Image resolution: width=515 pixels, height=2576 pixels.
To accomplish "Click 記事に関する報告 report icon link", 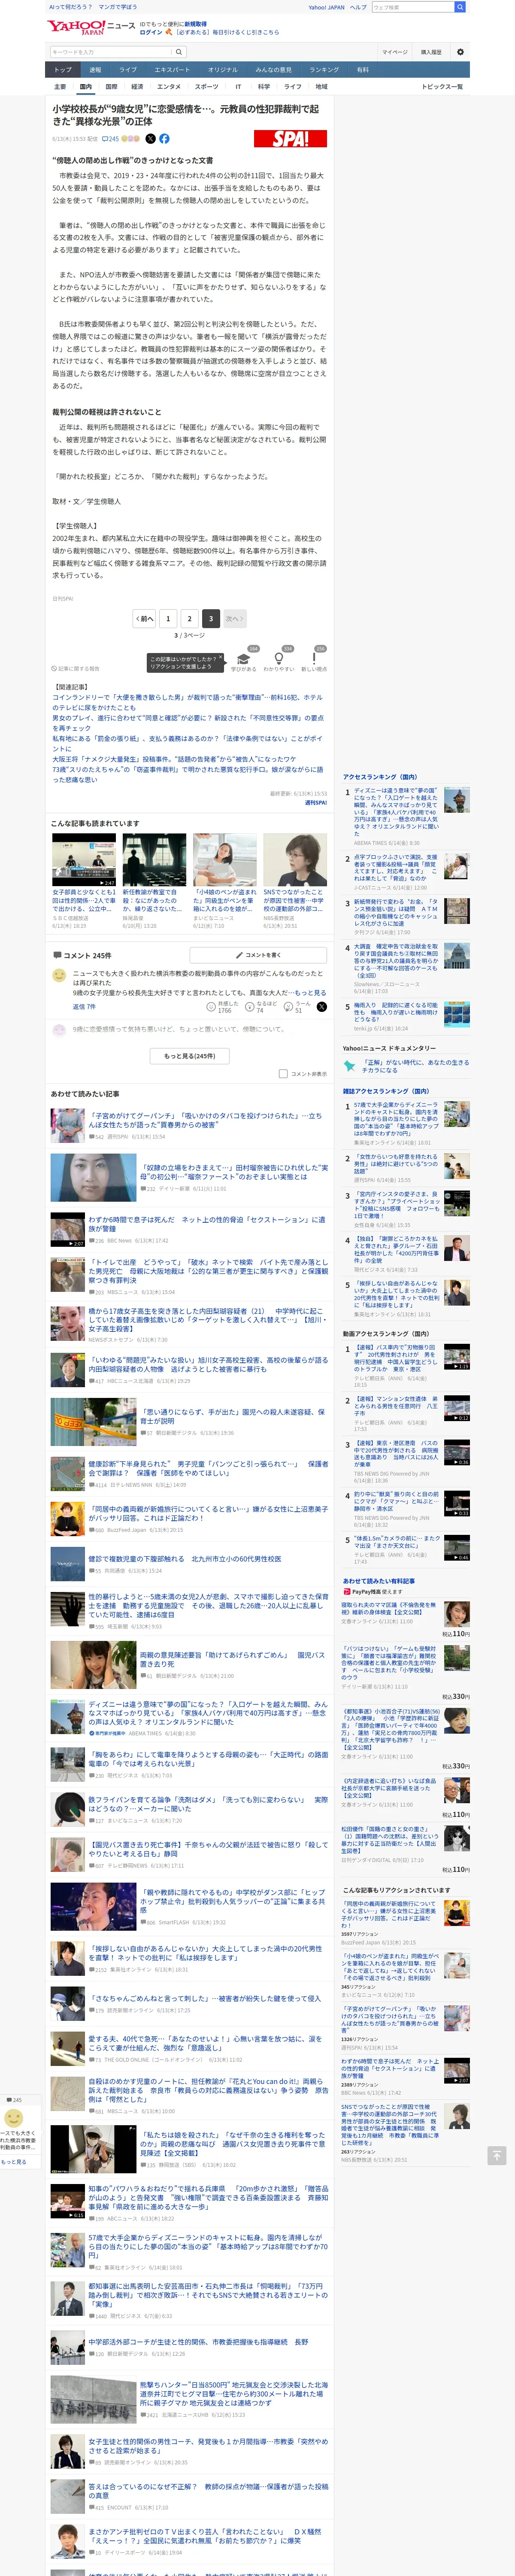I will click(76, 668).
